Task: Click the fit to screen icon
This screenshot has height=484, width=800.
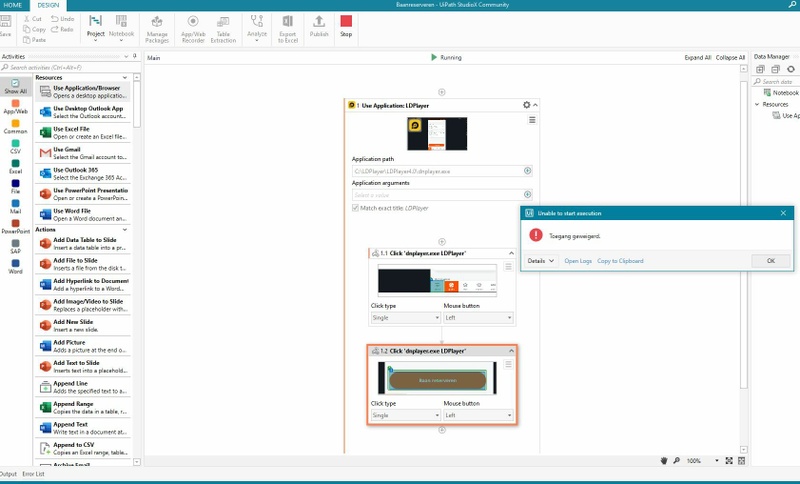Action: pyautogui.click(x=729, y=461)
